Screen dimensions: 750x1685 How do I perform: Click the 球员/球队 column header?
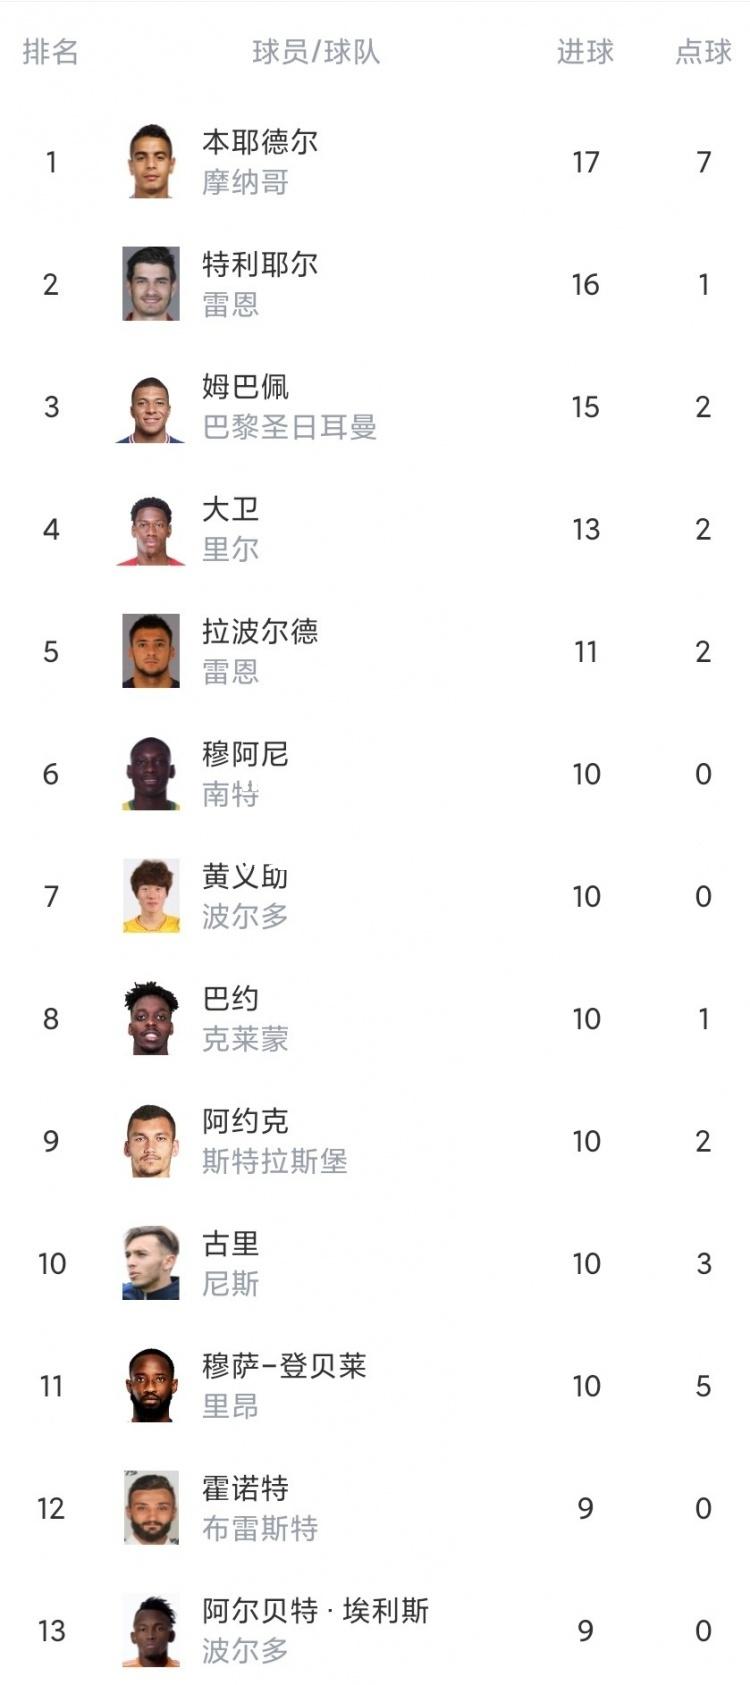[316, 52]
